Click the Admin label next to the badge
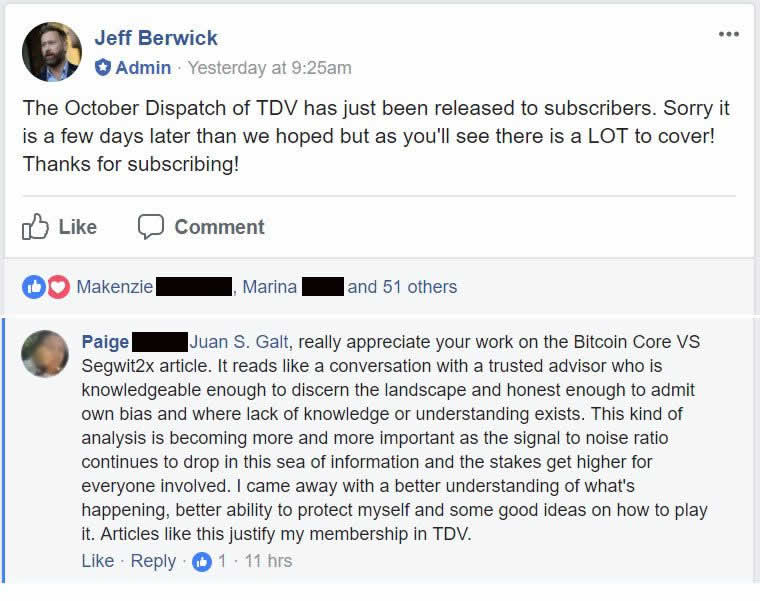 [x=143, y=68]
